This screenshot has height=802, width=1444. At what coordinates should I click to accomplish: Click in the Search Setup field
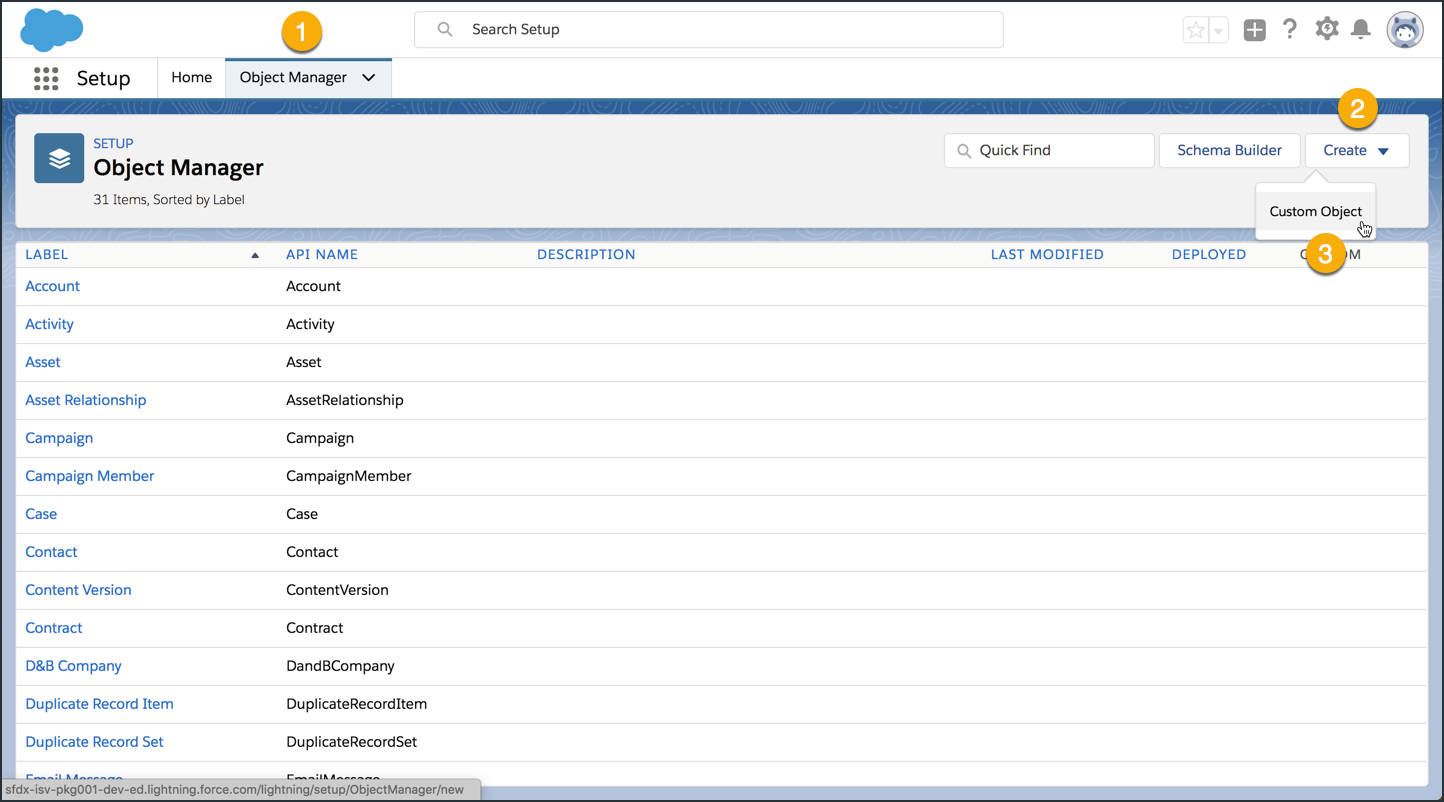coord(708,30)
